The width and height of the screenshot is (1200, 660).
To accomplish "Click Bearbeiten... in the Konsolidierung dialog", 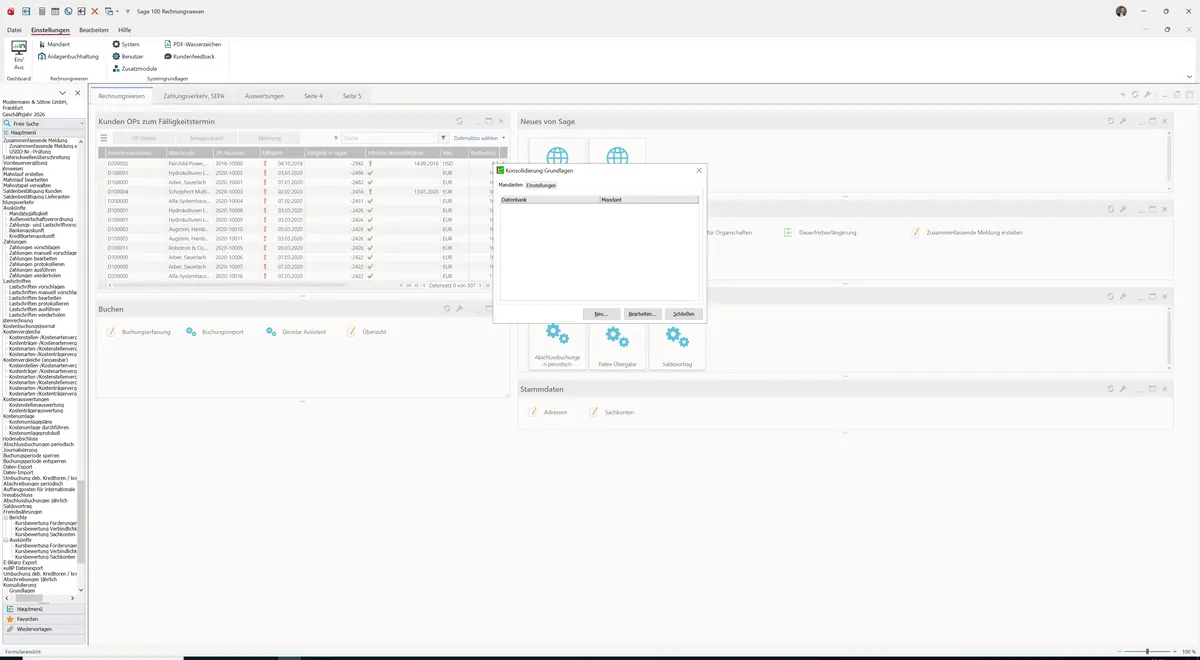I will tap(642, 314).
